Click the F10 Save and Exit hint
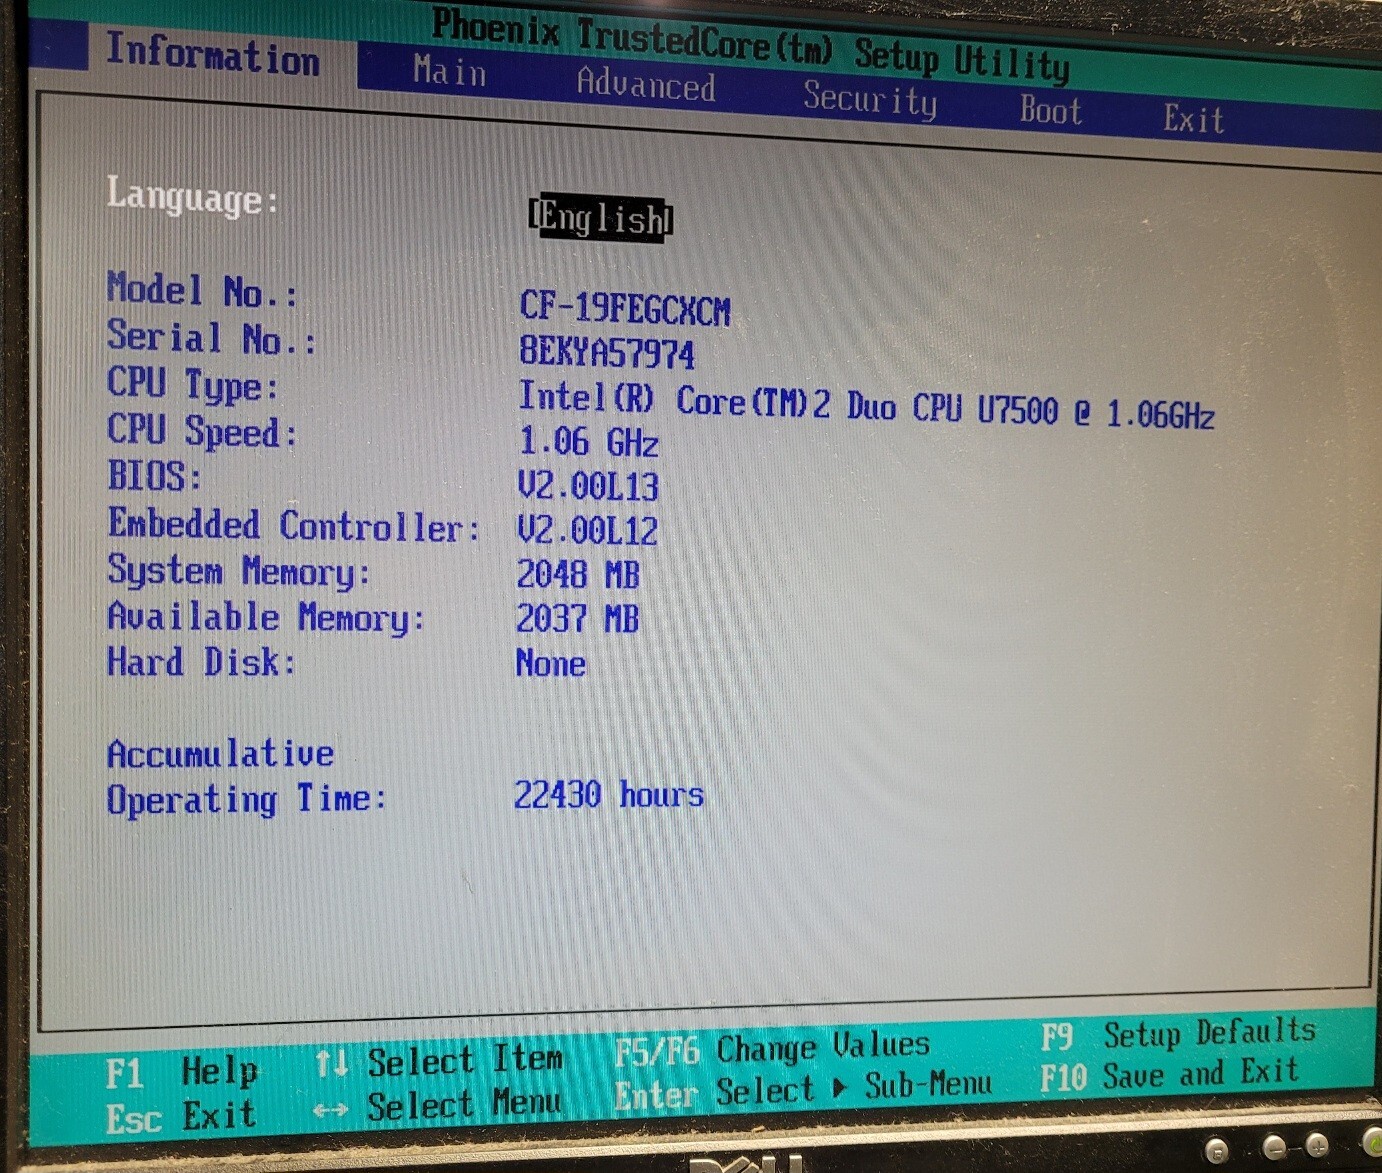This screenshot has height=1173, width=1382. 1169,1076
